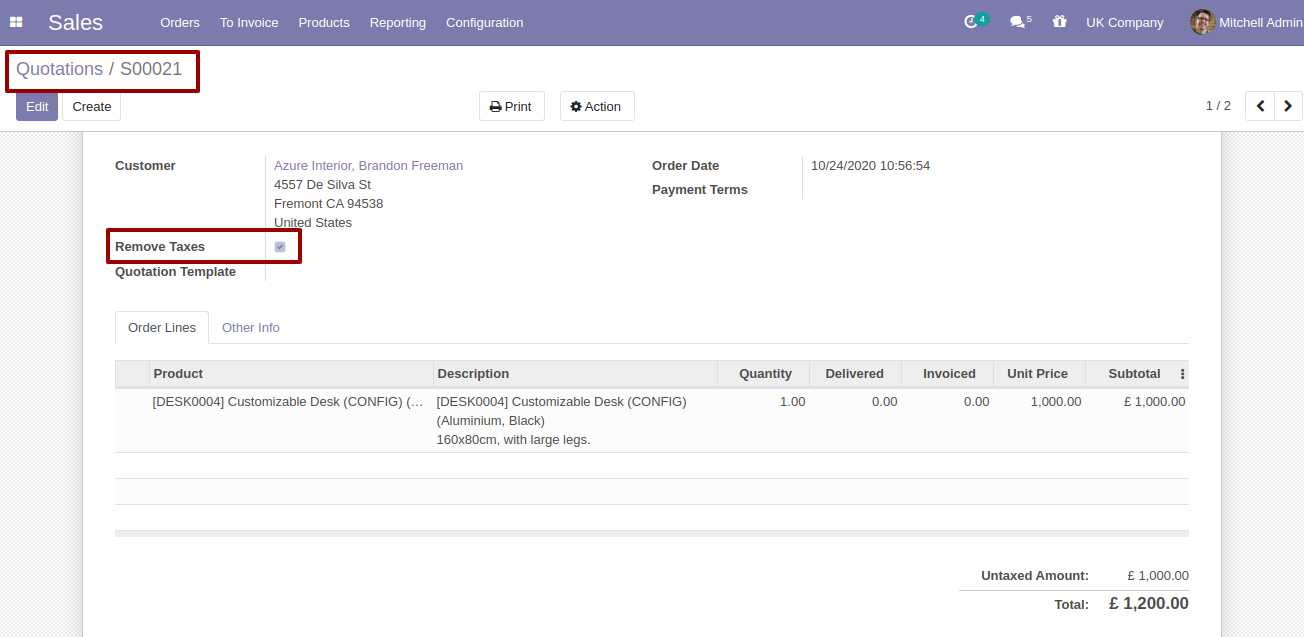The width and height of the screenshot is (1304, 637).
Task: Click the Untaxed Amount value
Action: pos(1158,576)
